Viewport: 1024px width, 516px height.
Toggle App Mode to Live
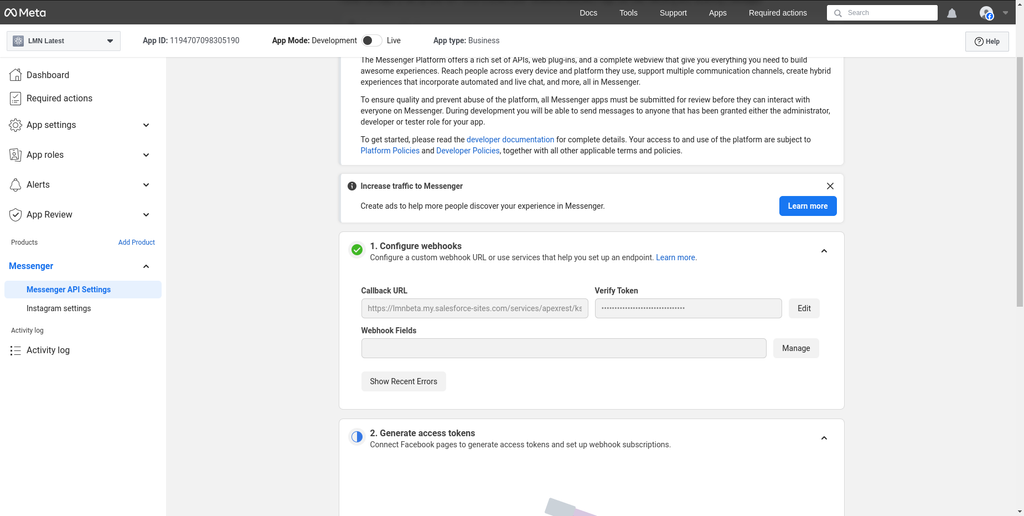coord(372,40)
